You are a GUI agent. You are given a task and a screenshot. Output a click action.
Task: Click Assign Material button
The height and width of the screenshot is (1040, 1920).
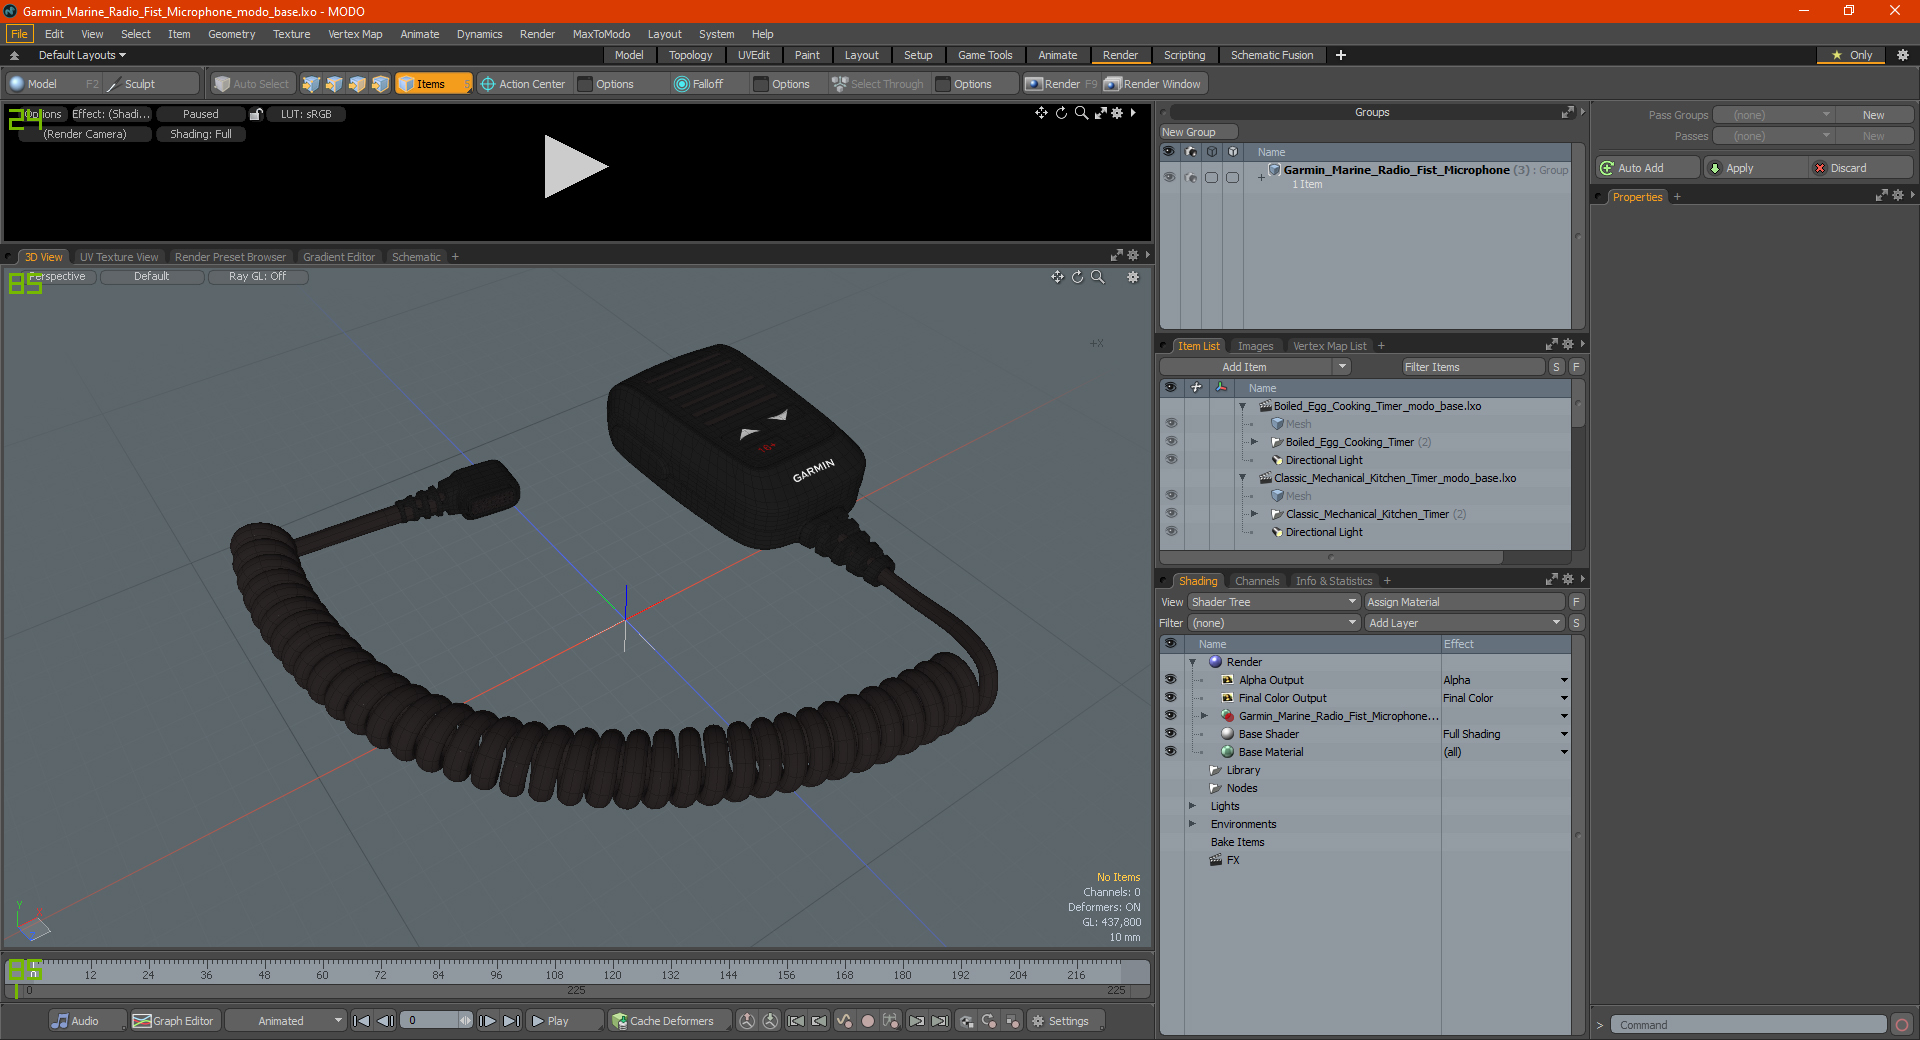click(1464, 602)
